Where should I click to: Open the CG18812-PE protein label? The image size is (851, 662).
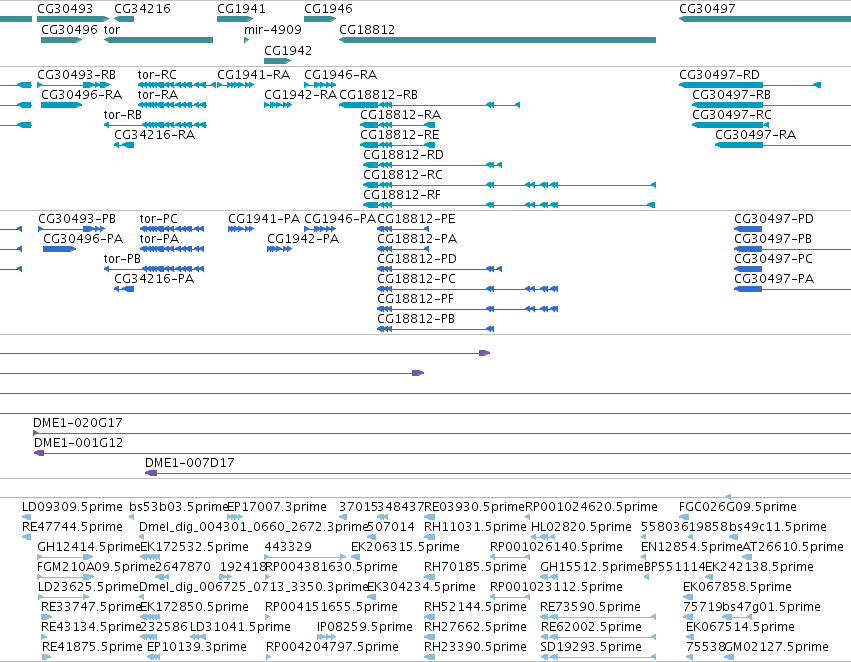(x=416, y=219)
